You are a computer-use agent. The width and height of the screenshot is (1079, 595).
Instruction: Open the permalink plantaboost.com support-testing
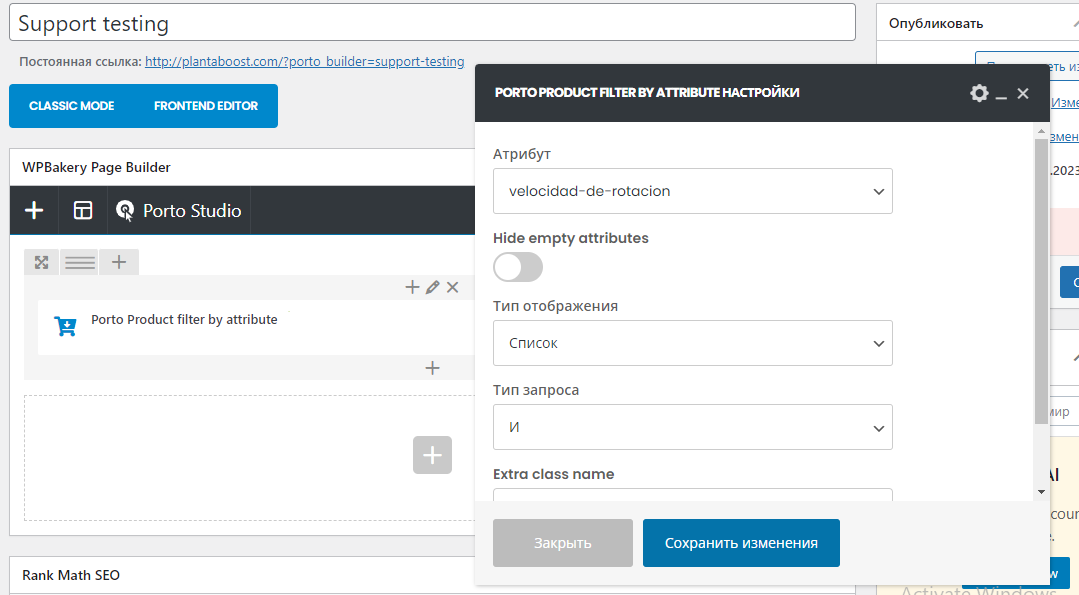click(304, 61)
